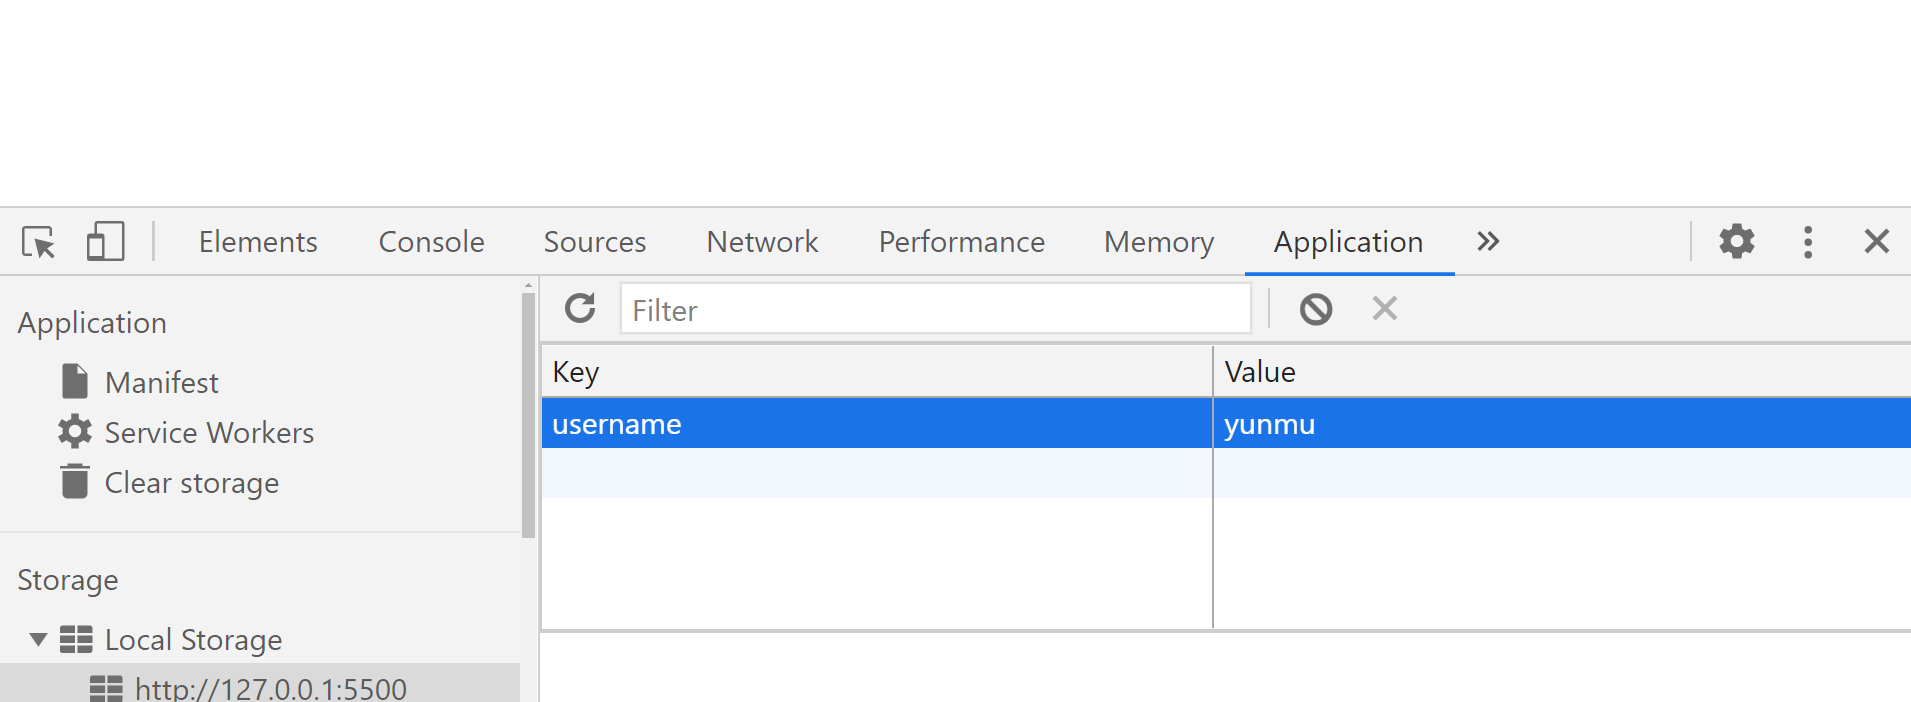The width and height of the screenshot is (1911, 702).
Task: Select the http://127.0.0.1:5500 origin
Action: point(270,689)
